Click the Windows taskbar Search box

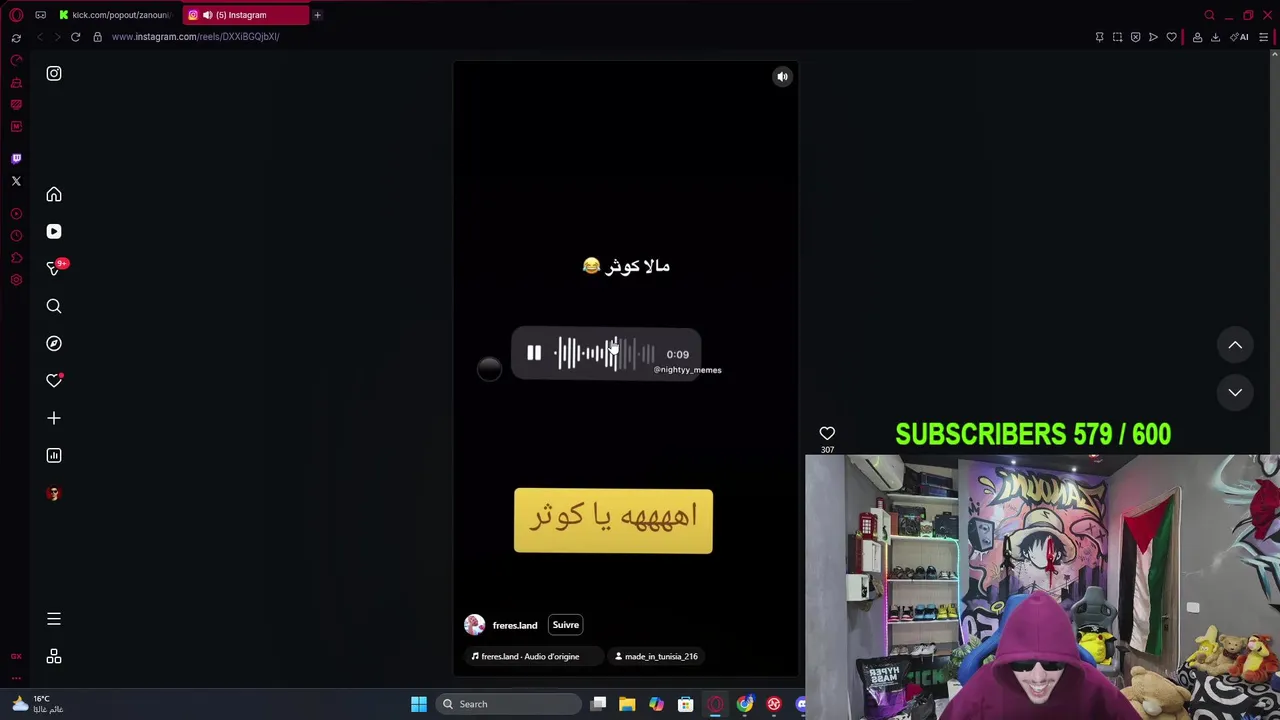(x=510, y=704)
